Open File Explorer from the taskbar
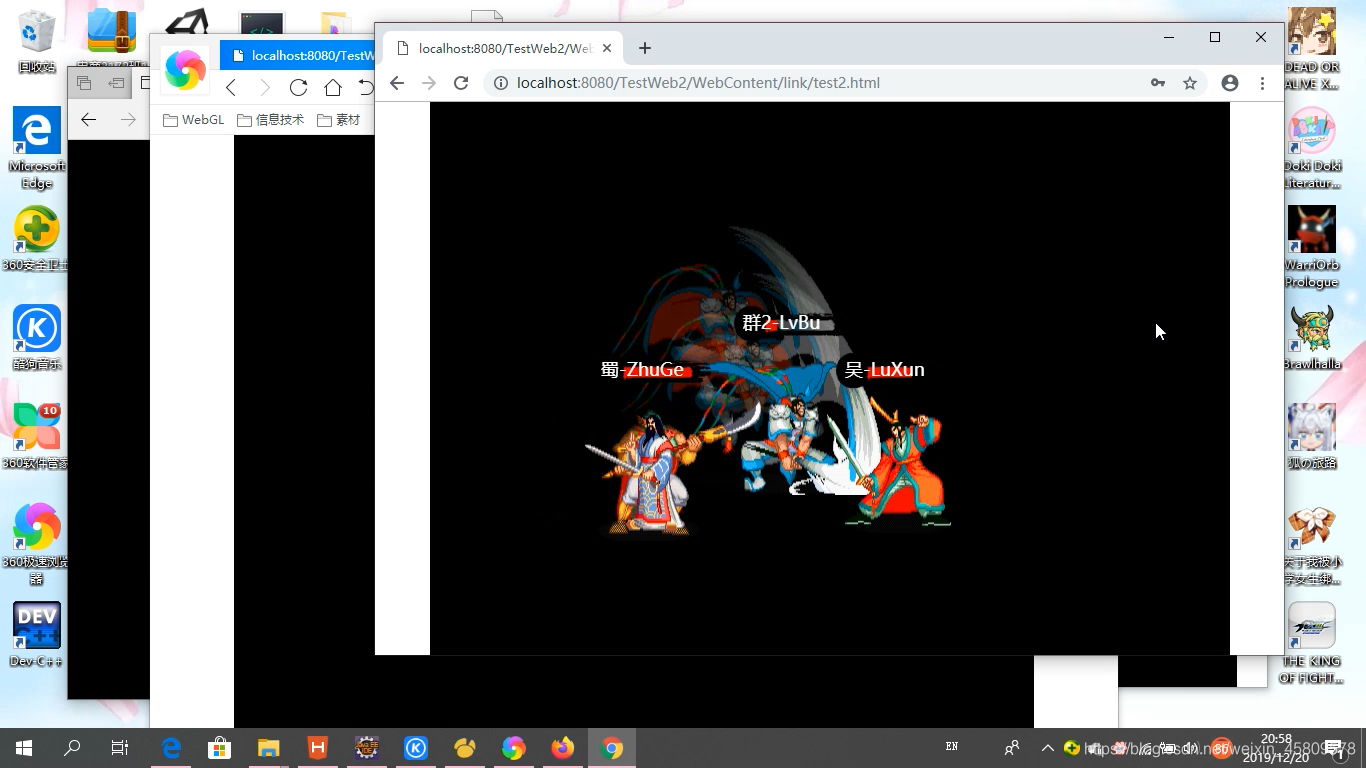This screenshot has height=768, width=1366. (269, 748)
